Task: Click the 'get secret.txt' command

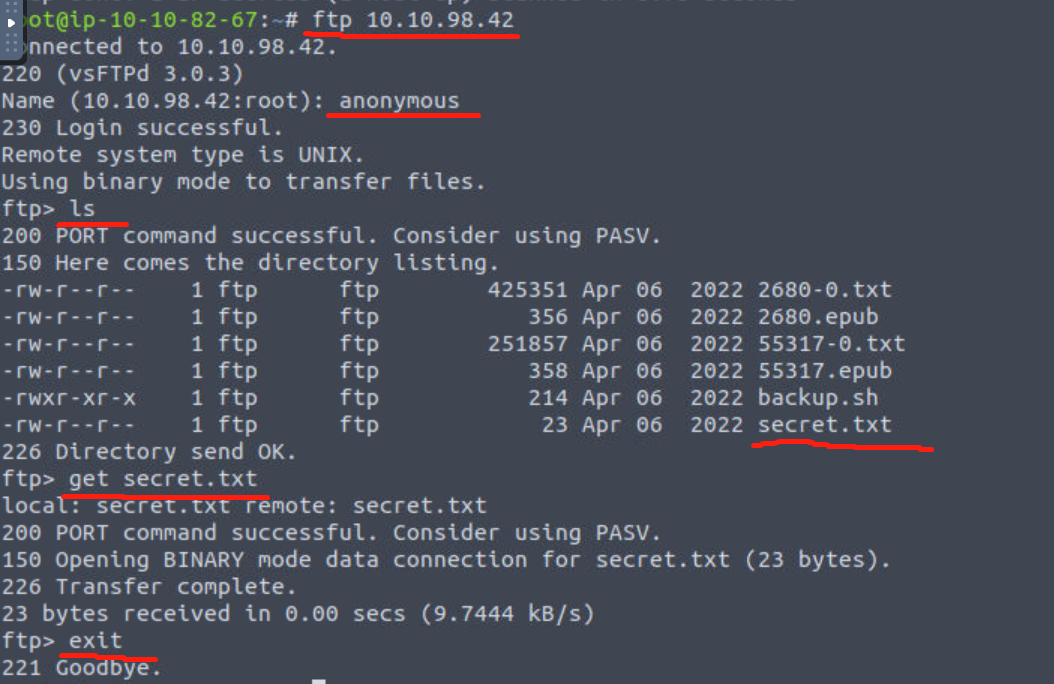Action: 163,478
